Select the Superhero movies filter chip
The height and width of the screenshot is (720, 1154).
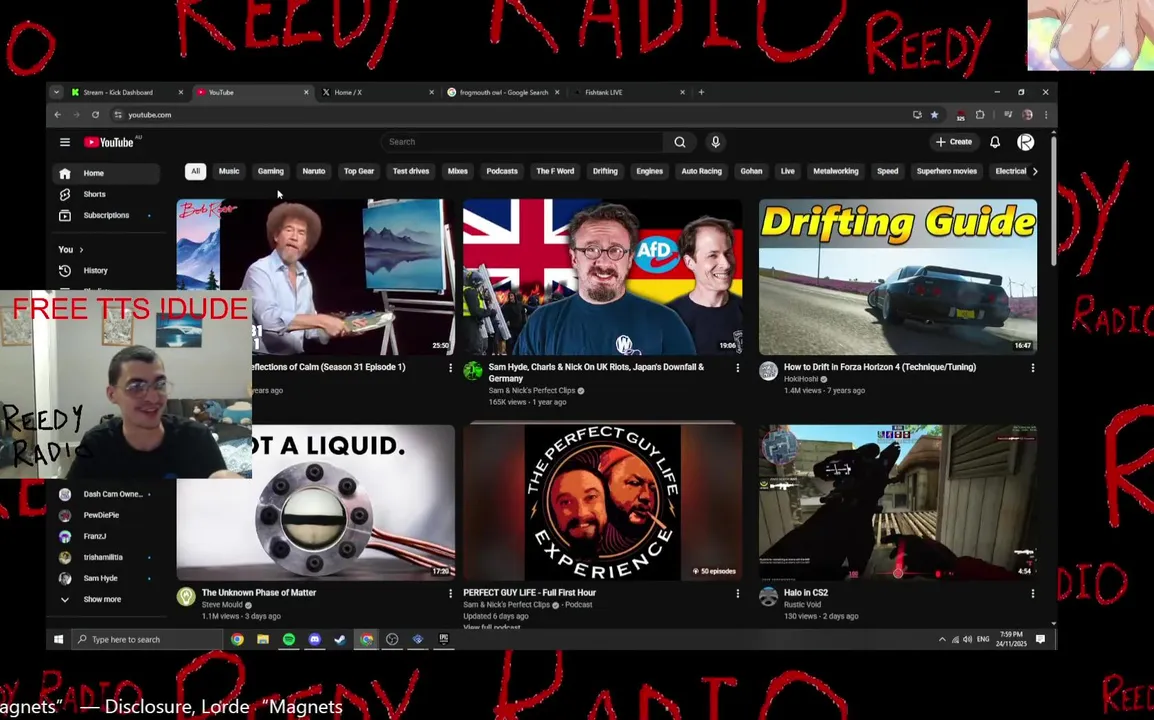(946, 171)
